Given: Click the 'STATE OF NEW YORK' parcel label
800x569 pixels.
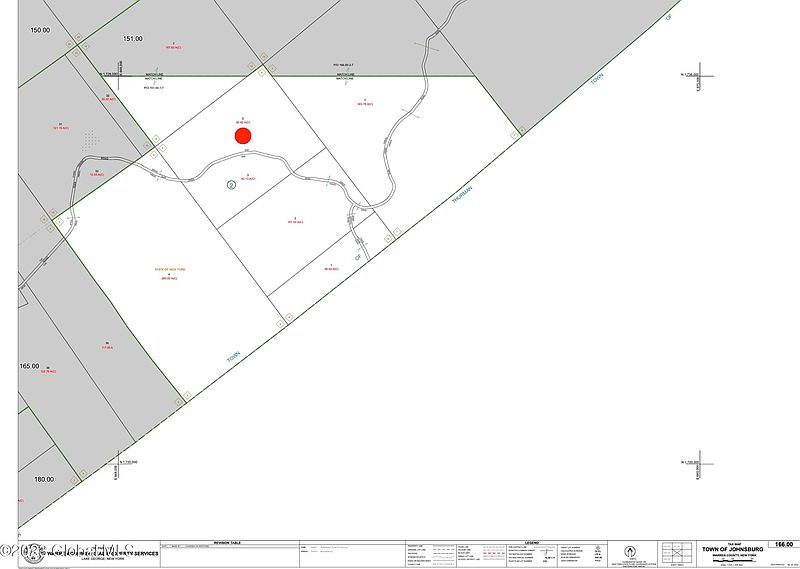Looking at the screenshot, I should [x=170, y=269].
